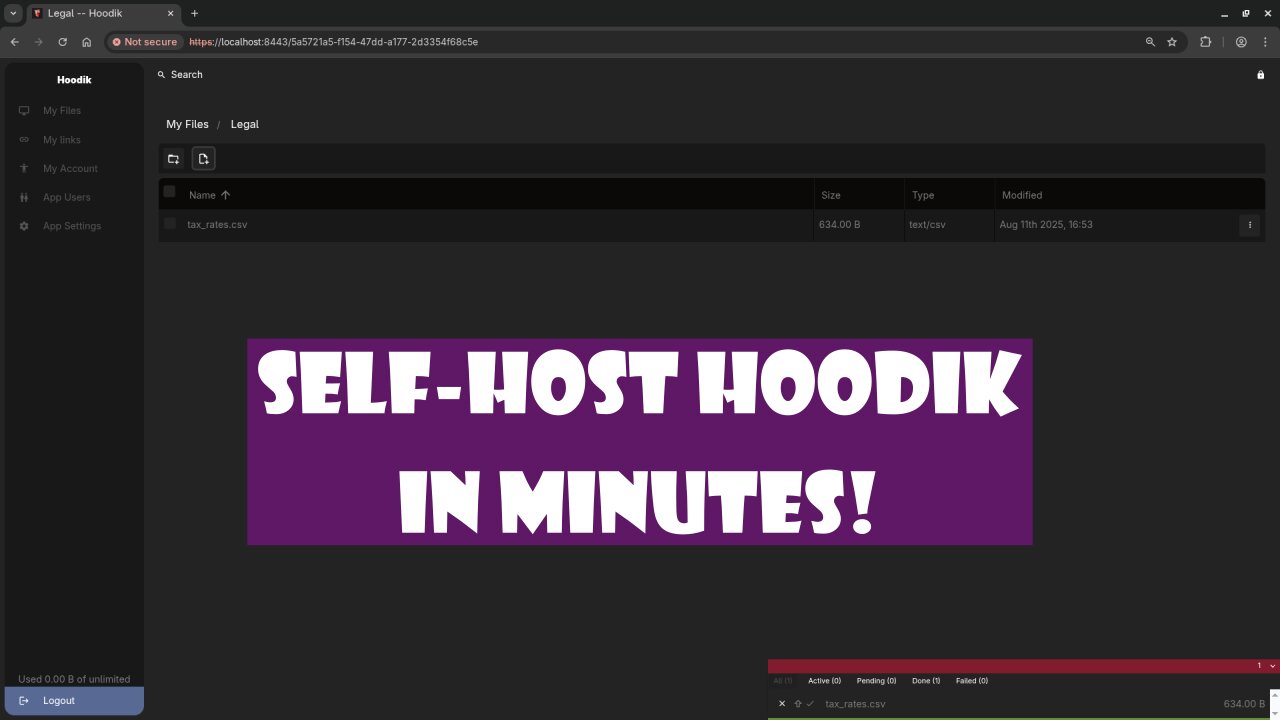Click the My Account person icon

pyautogui.click(x=24, y=169)
